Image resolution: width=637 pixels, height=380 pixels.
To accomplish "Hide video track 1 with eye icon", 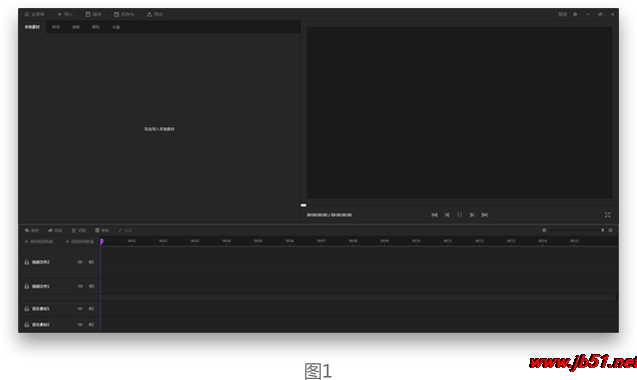I will tap(80, 286).
